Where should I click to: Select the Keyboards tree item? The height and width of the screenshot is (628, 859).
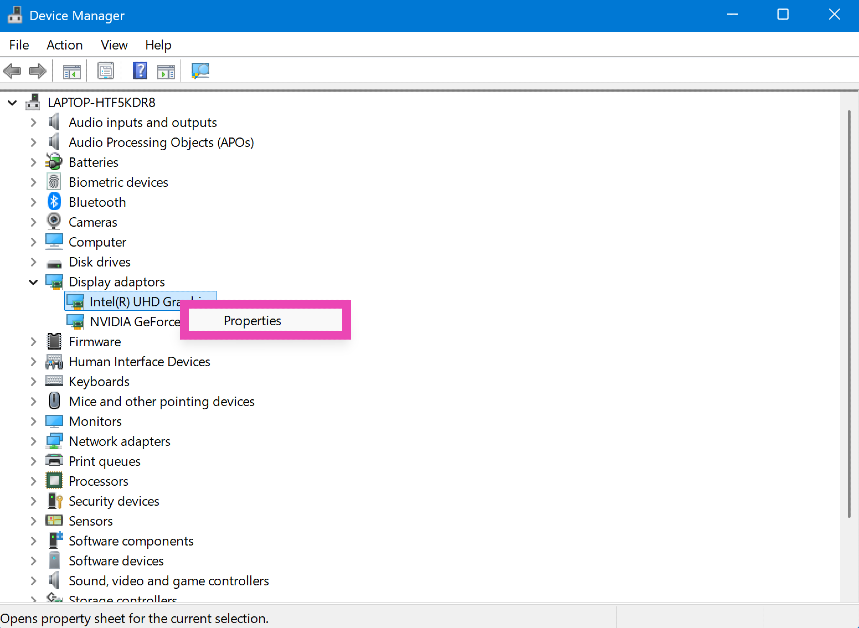click(x=98, y=381)
